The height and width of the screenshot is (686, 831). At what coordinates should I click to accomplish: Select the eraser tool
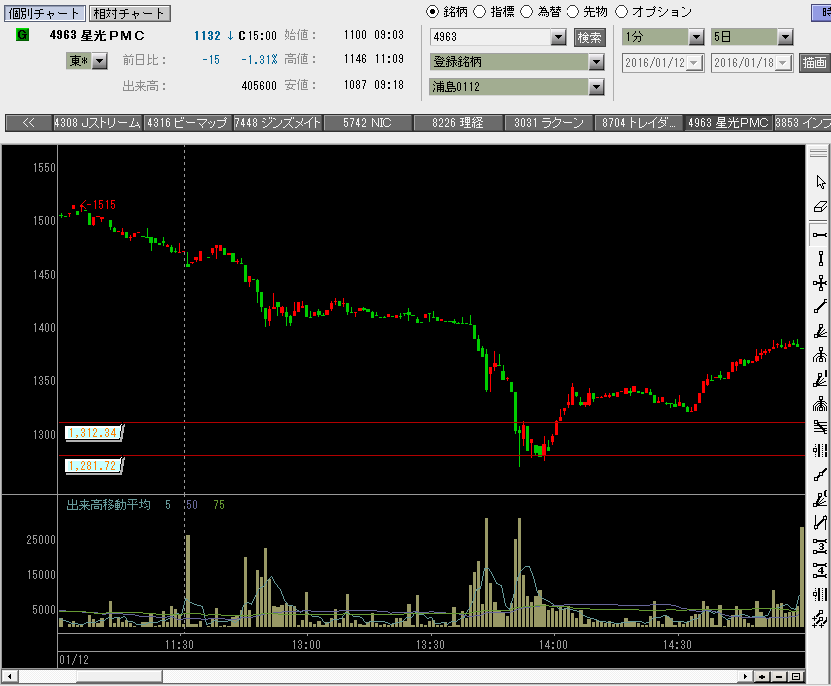click(820, 207)
